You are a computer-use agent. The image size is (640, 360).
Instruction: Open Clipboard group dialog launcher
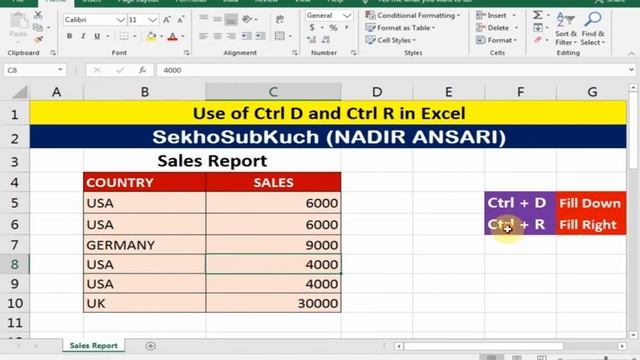(53, 53)
